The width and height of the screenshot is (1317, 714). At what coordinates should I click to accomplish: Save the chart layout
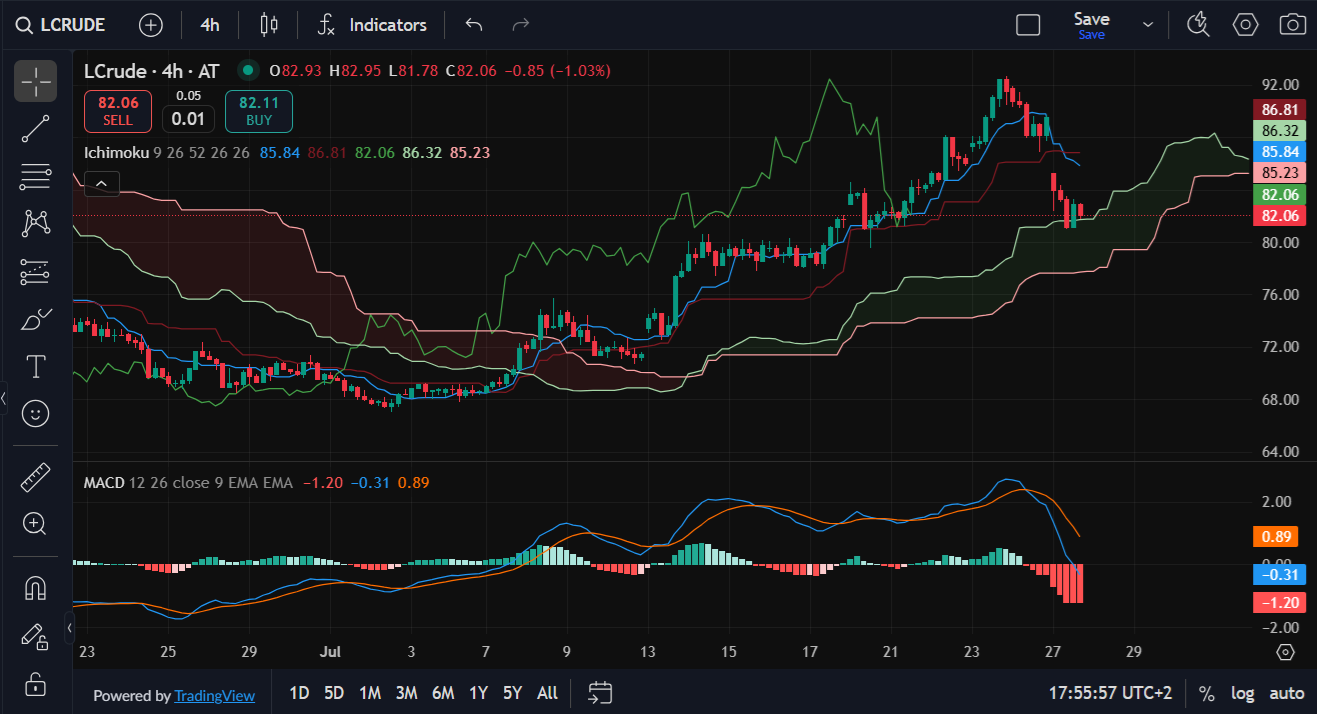pyautogui.click(x=1091, y=25)
